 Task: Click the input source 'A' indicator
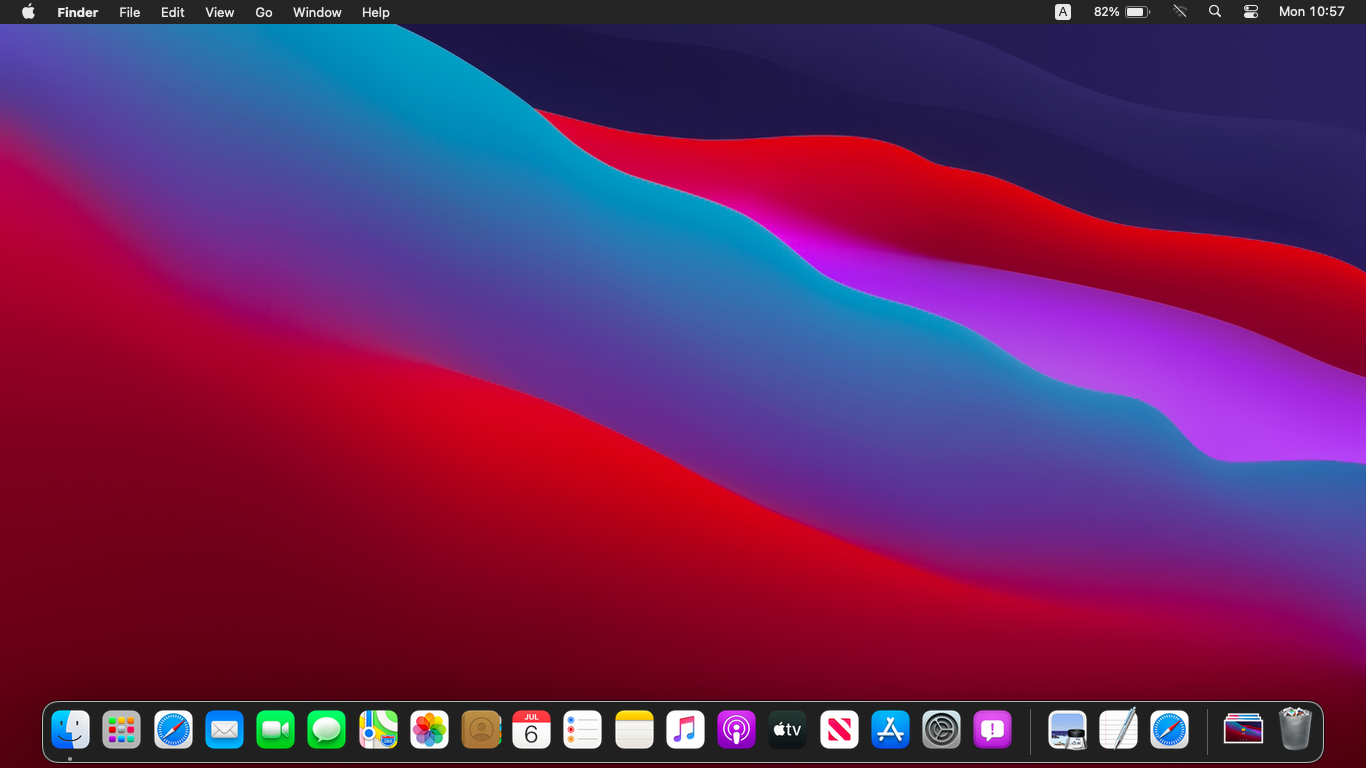coord(1063,12)
